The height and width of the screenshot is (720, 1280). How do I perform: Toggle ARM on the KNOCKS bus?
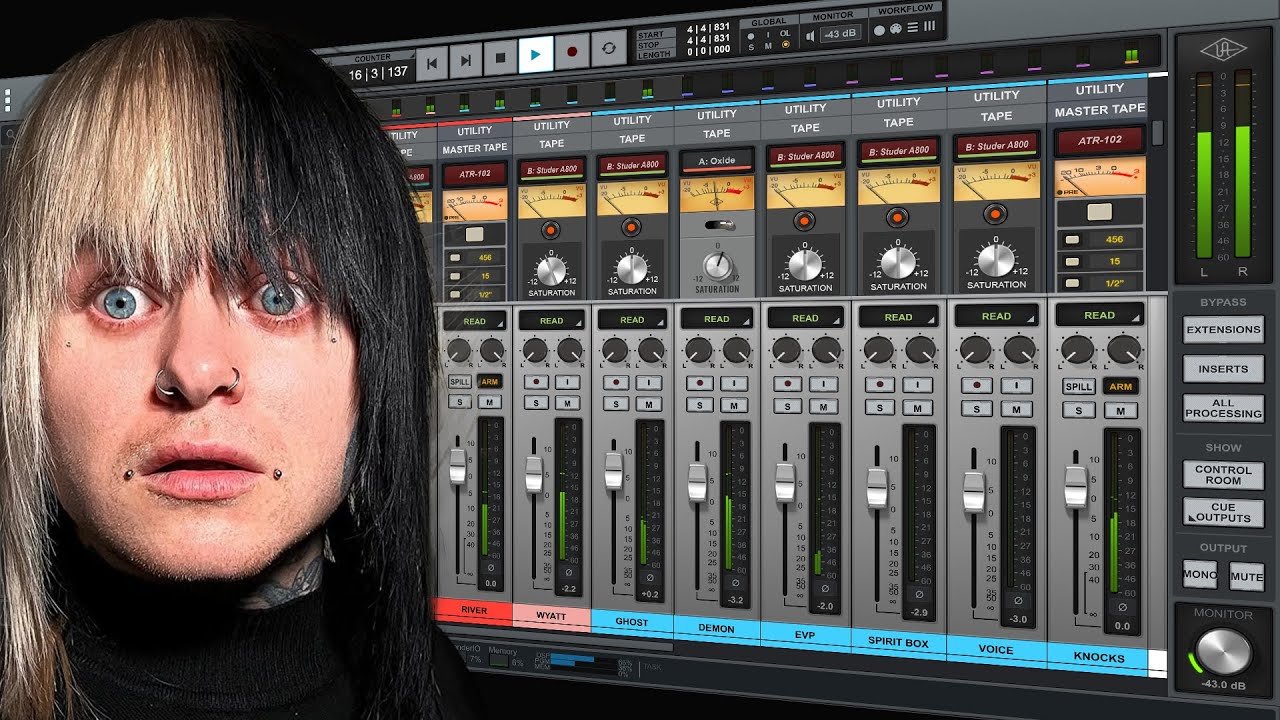(1121, 387)
